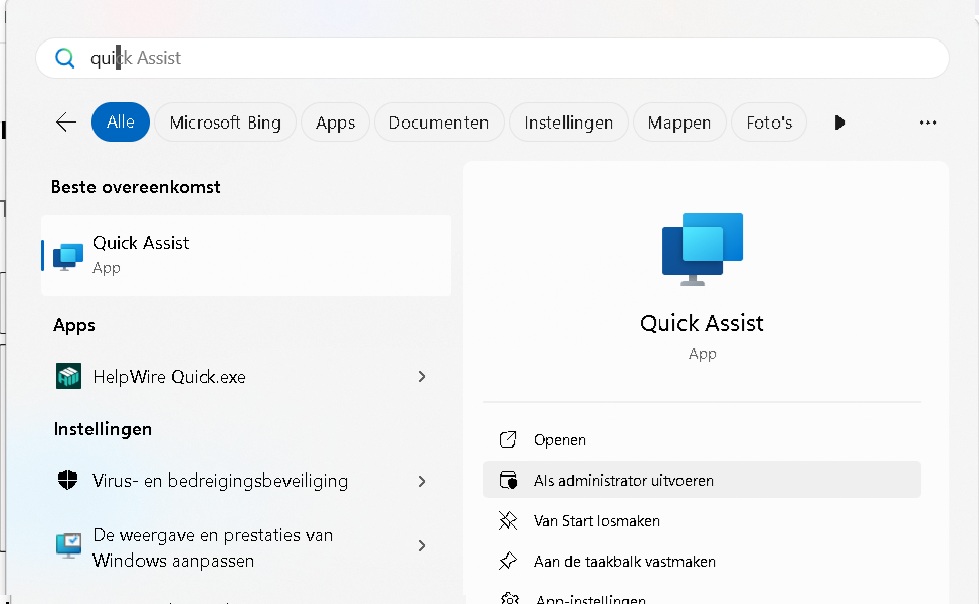
Task: Click the Quick Assist icon in best match
Action: pyautogui.click(x=67, y=257)
